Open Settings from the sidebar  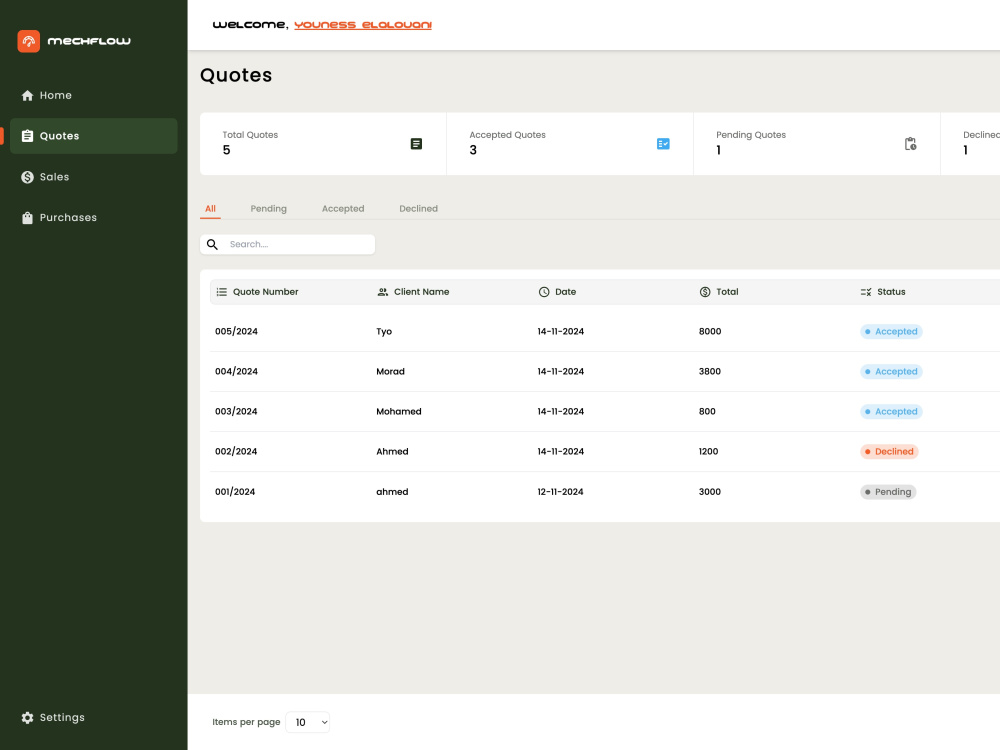coord(94,717)
